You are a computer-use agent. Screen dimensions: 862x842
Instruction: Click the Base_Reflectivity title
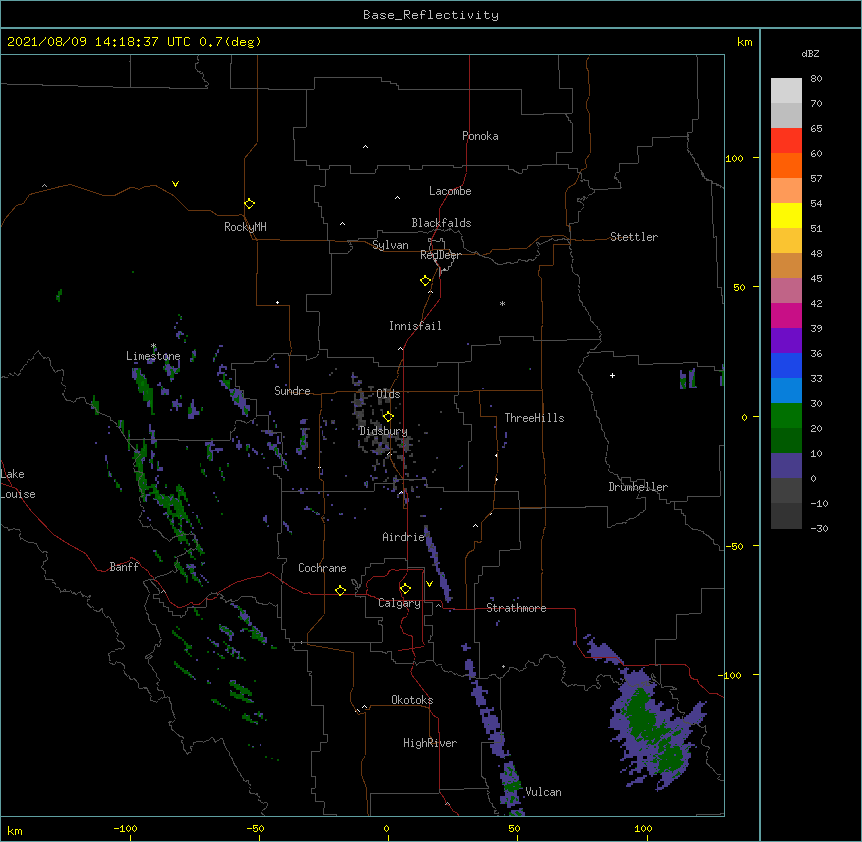pyautogui.click(x=431, y=15)
